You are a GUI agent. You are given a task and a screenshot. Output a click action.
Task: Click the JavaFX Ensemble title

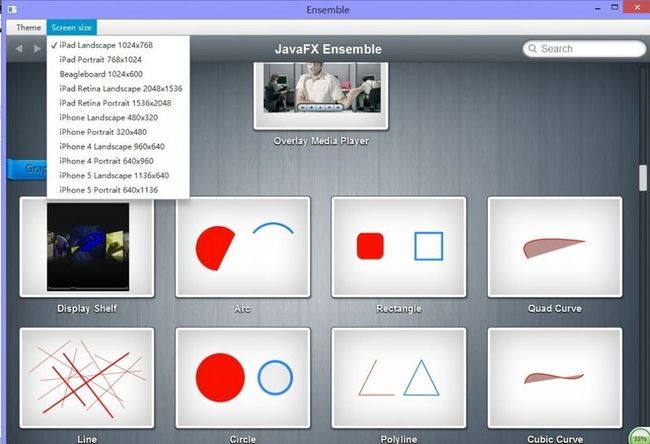[x=328, y=49]
